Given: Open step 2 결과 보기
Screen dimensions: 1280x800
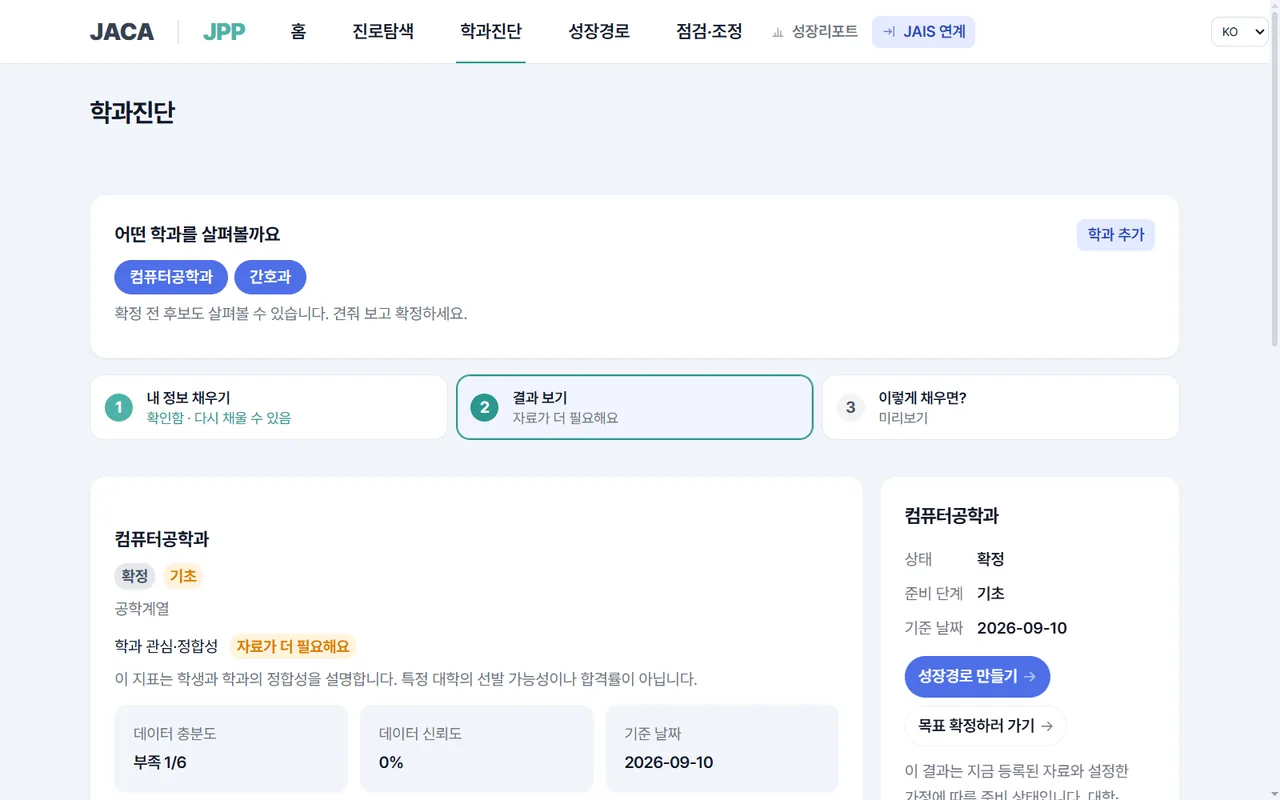Looking at the screenshot, I should (634, 407).
